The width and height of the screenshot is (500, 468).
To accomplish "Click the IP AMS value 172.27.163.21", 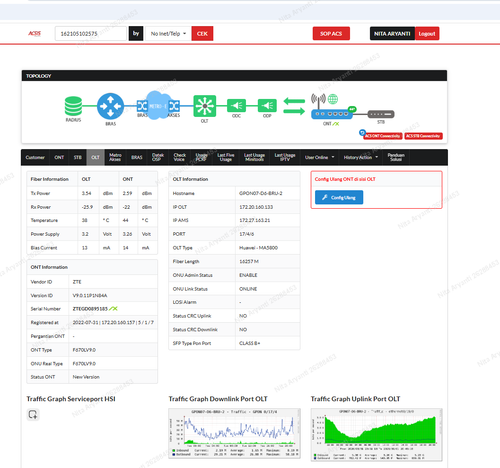I will click(255, 220).
